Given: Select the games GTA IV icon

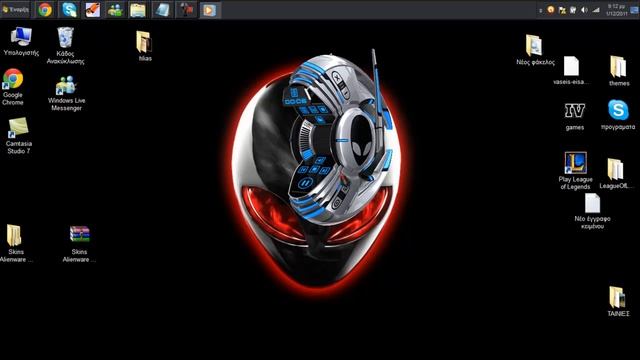Looking at the screenshot, I should coord(575,116).
